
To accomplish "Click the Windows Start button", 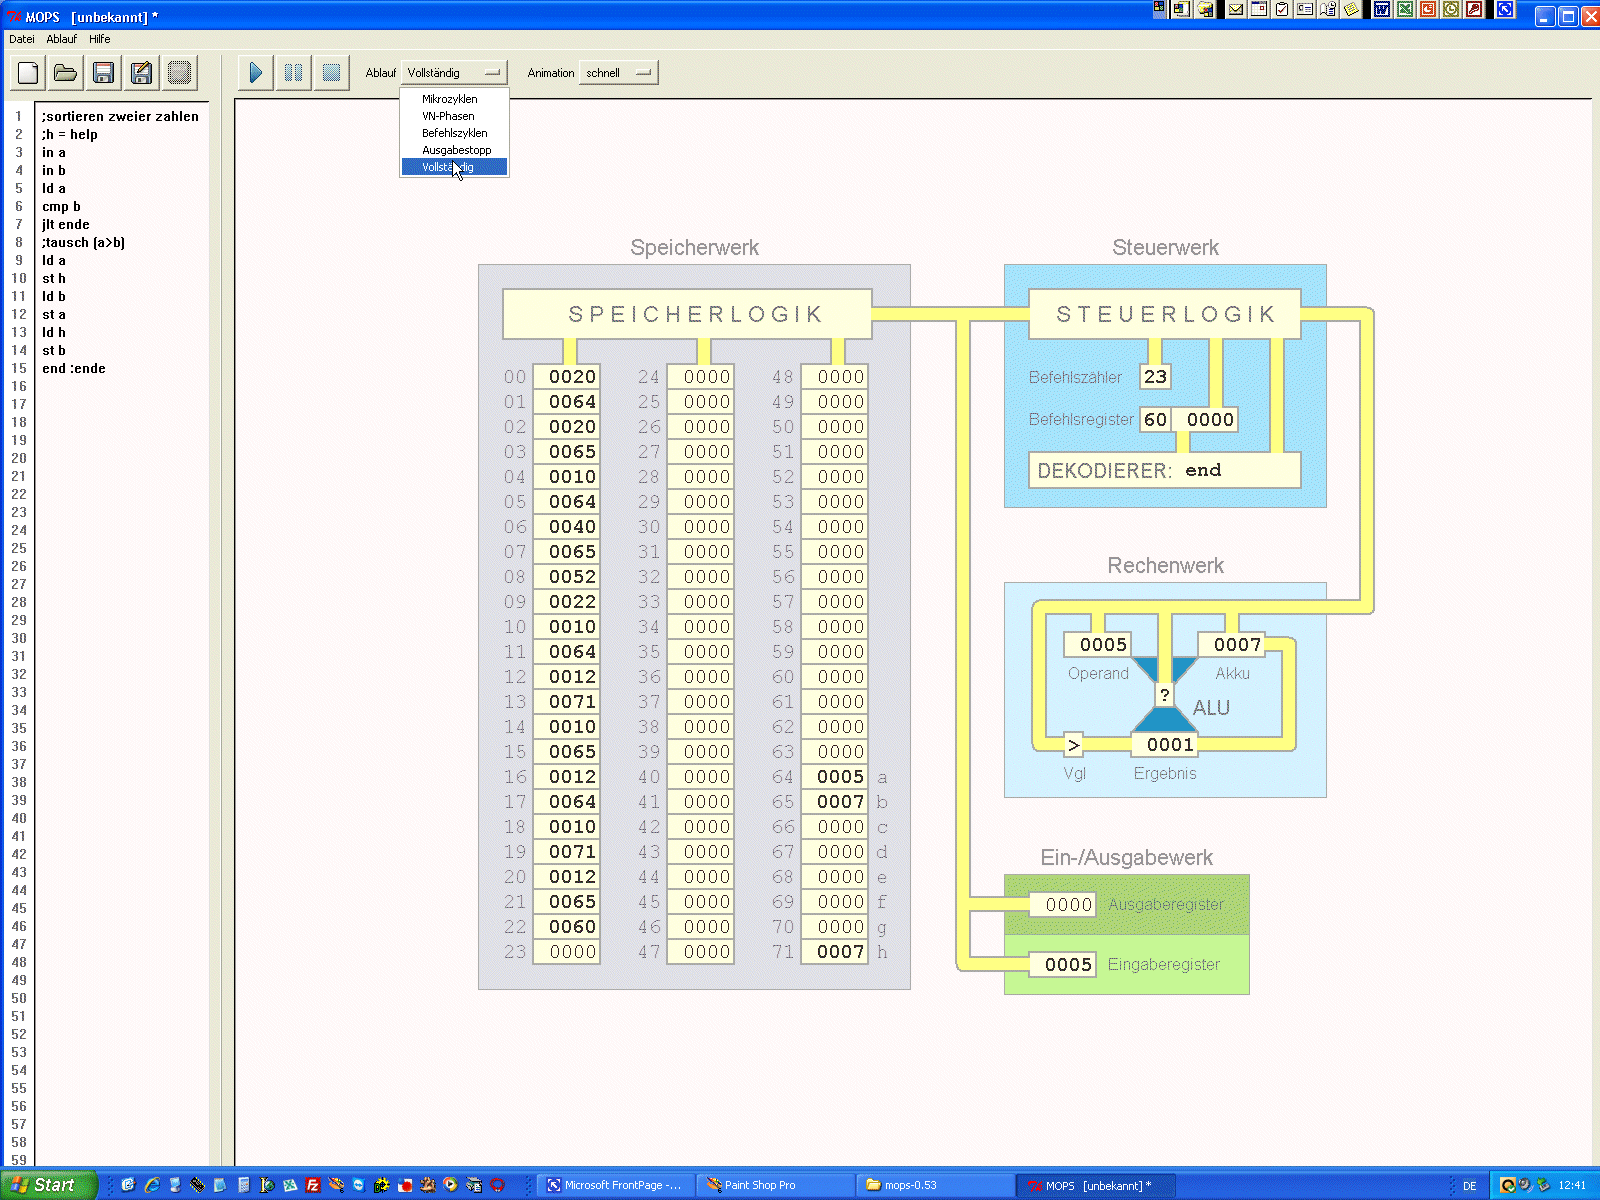I will [47, 1185].
